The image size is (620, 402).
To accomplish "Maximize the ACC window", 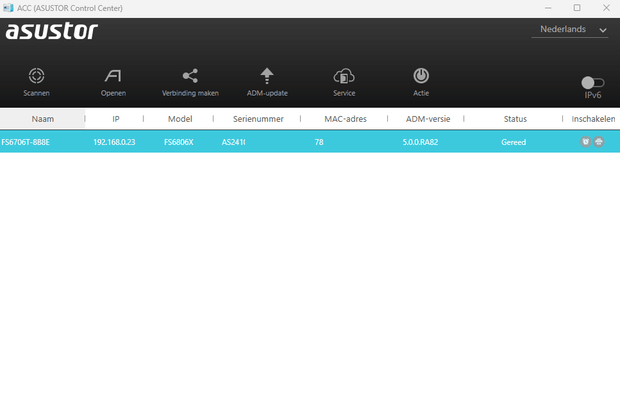I will (x=577, y=8).
